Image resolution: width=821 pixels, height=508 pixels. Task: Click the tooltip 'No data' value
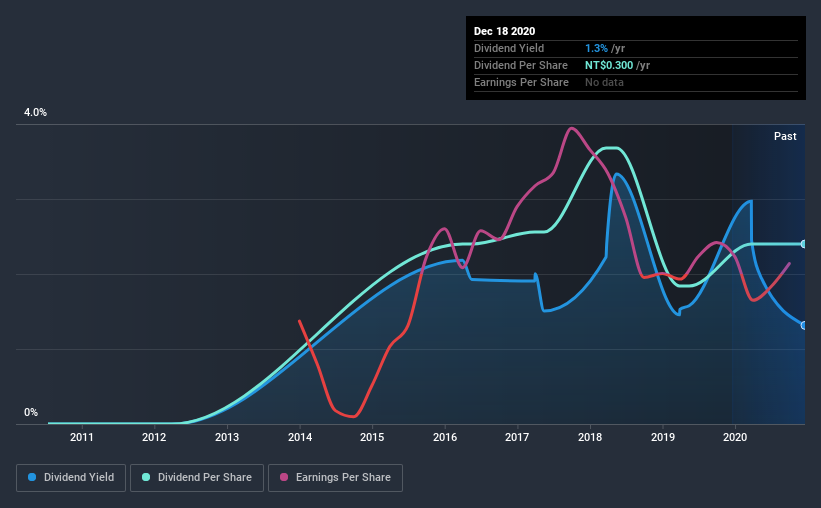604,82
